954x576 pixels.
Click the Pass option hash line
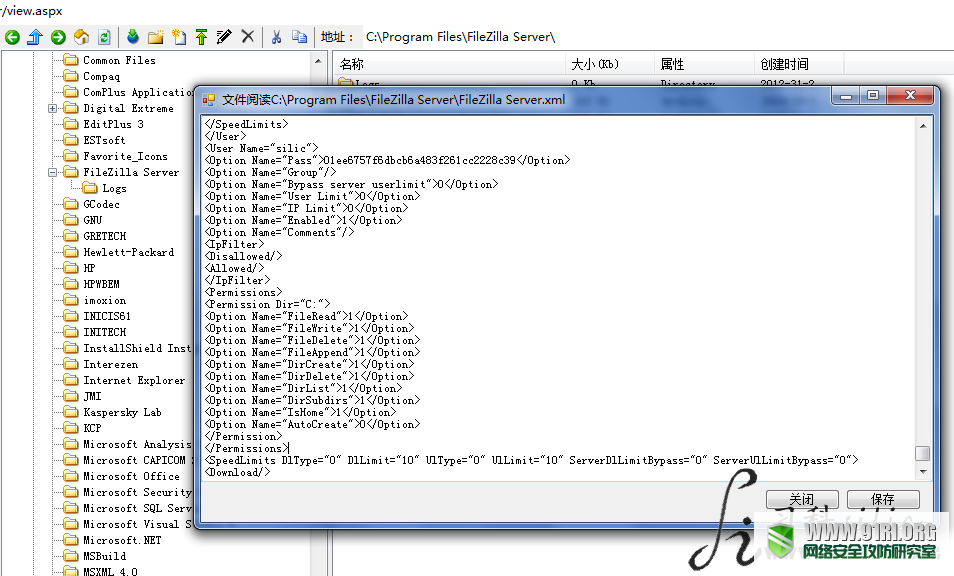pos(388,161)
